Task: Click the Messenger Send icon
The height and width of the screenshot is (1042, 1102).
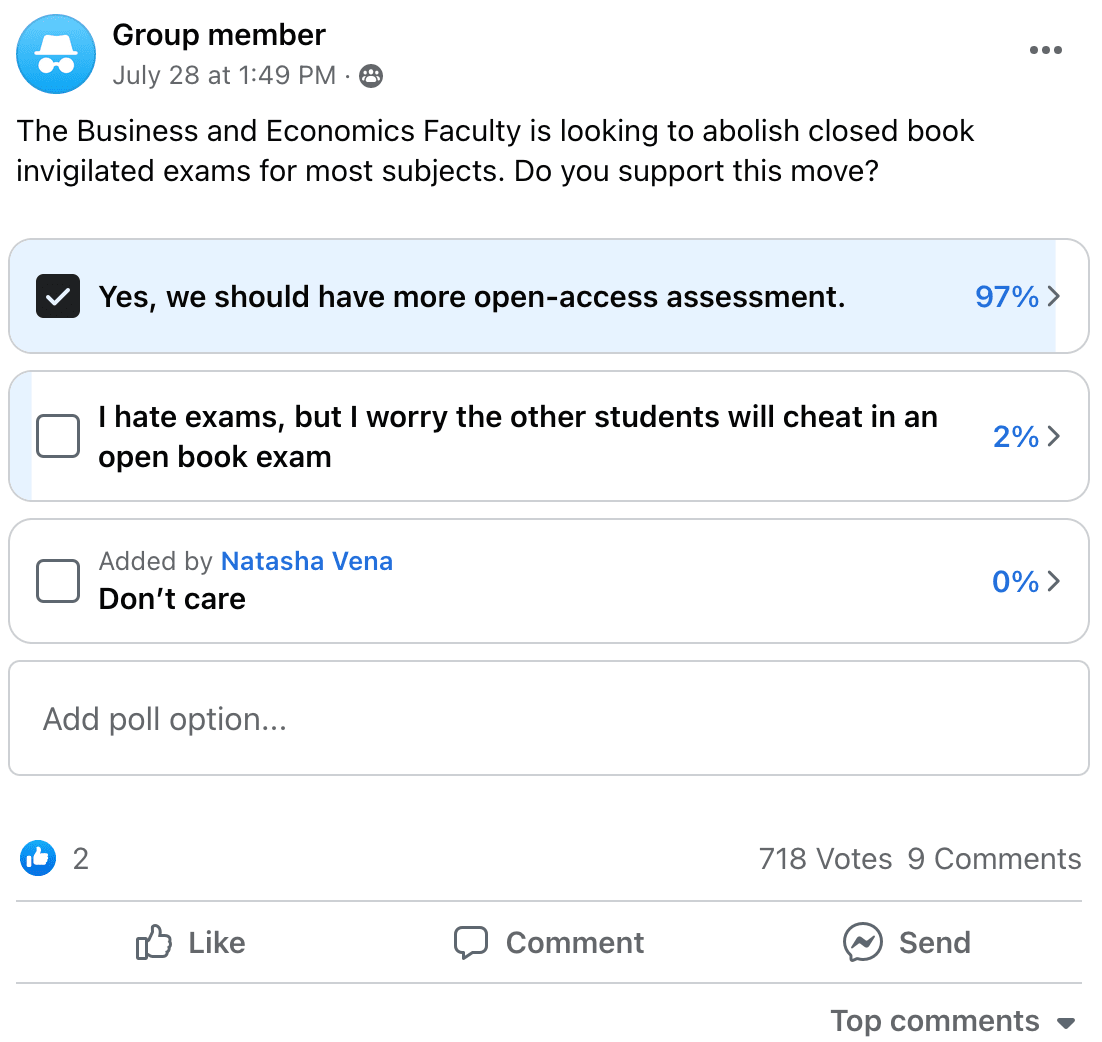Action: [862, 942]
